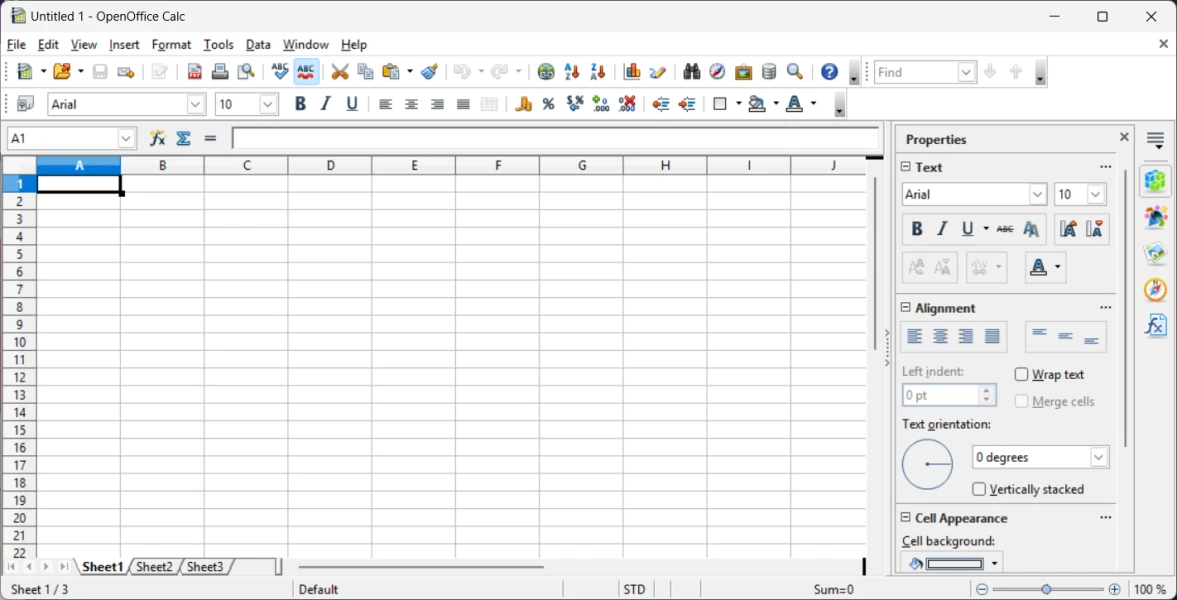Toggle AutoSpellcheck in toolbar
Screen dimensions: 1177x600
(306, 72)
